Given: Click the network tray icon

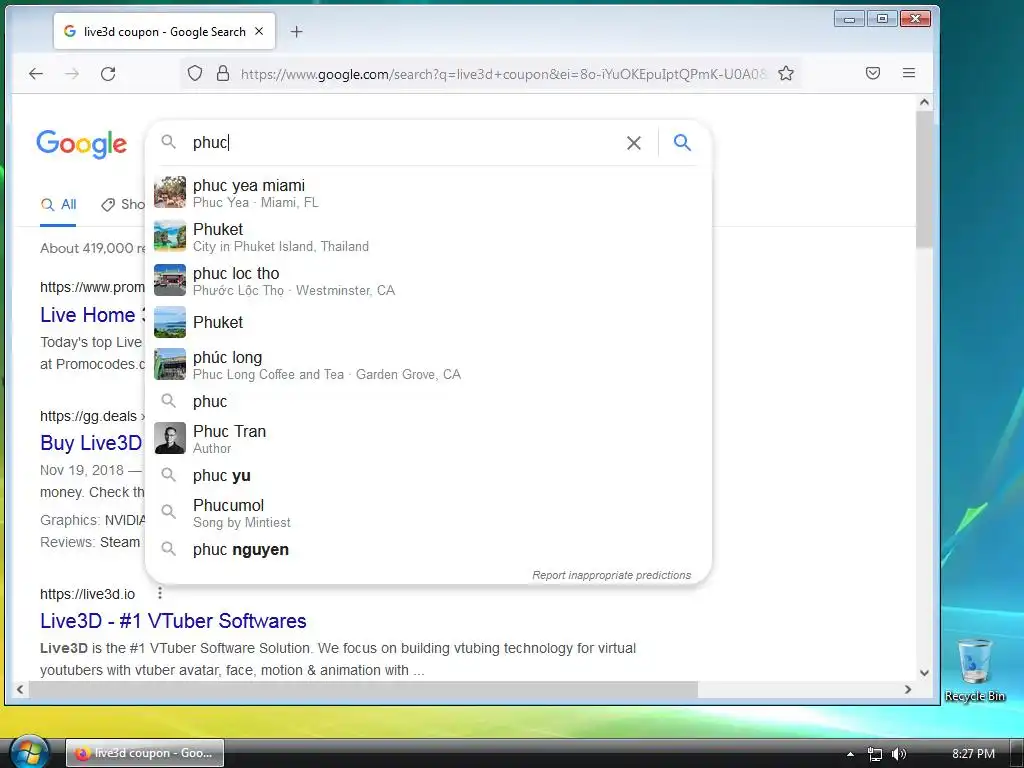Looking at the screenshot, I should coord(874,754).
